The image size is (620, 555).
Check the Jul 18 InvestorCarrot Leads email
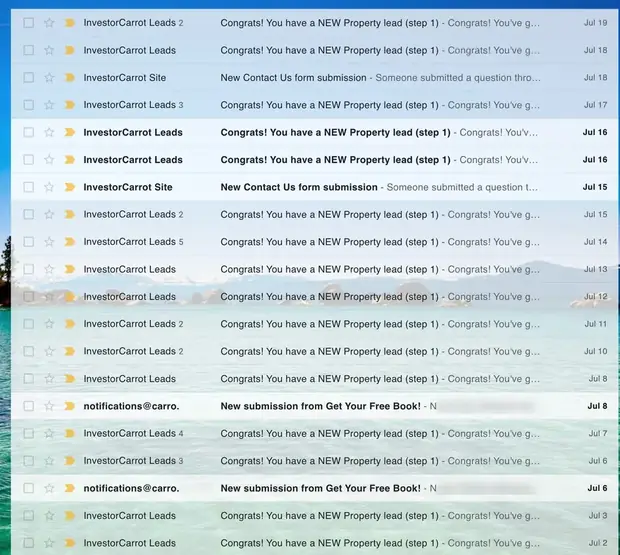pyautogui.click(x=28, y=50)
